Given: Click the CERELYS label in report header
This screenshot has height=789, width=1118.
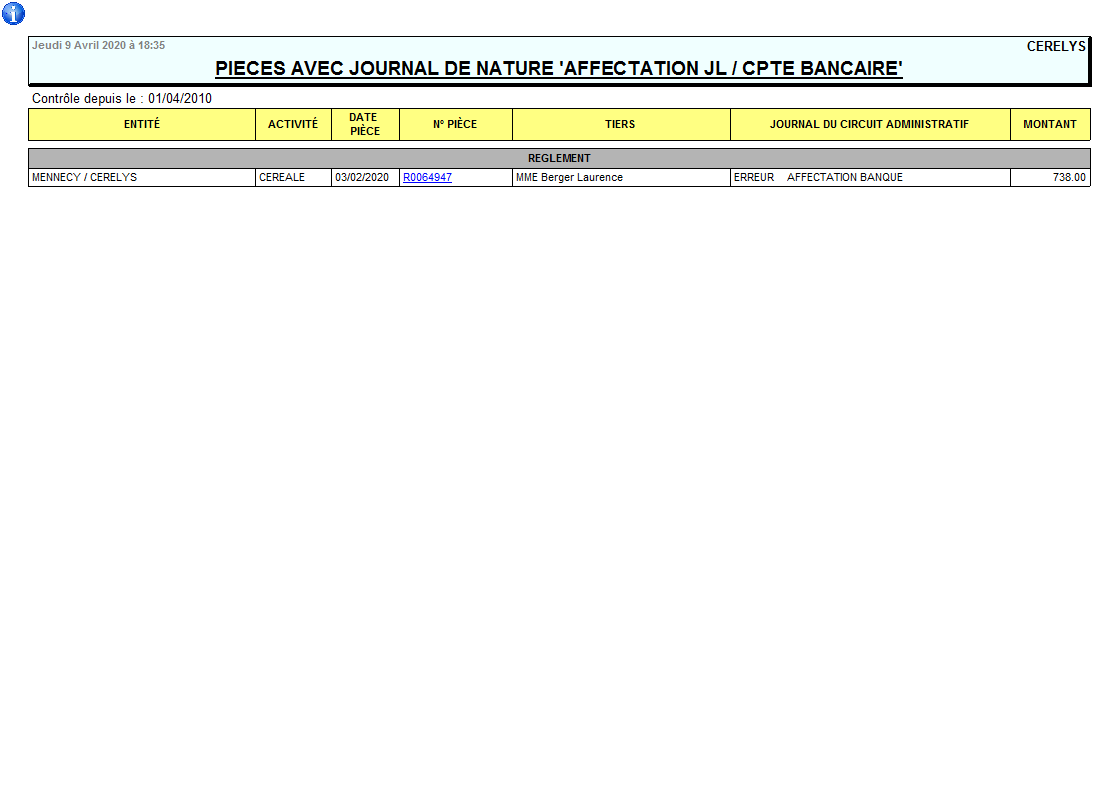Looking at the screenshot, I should [1056, 46].
